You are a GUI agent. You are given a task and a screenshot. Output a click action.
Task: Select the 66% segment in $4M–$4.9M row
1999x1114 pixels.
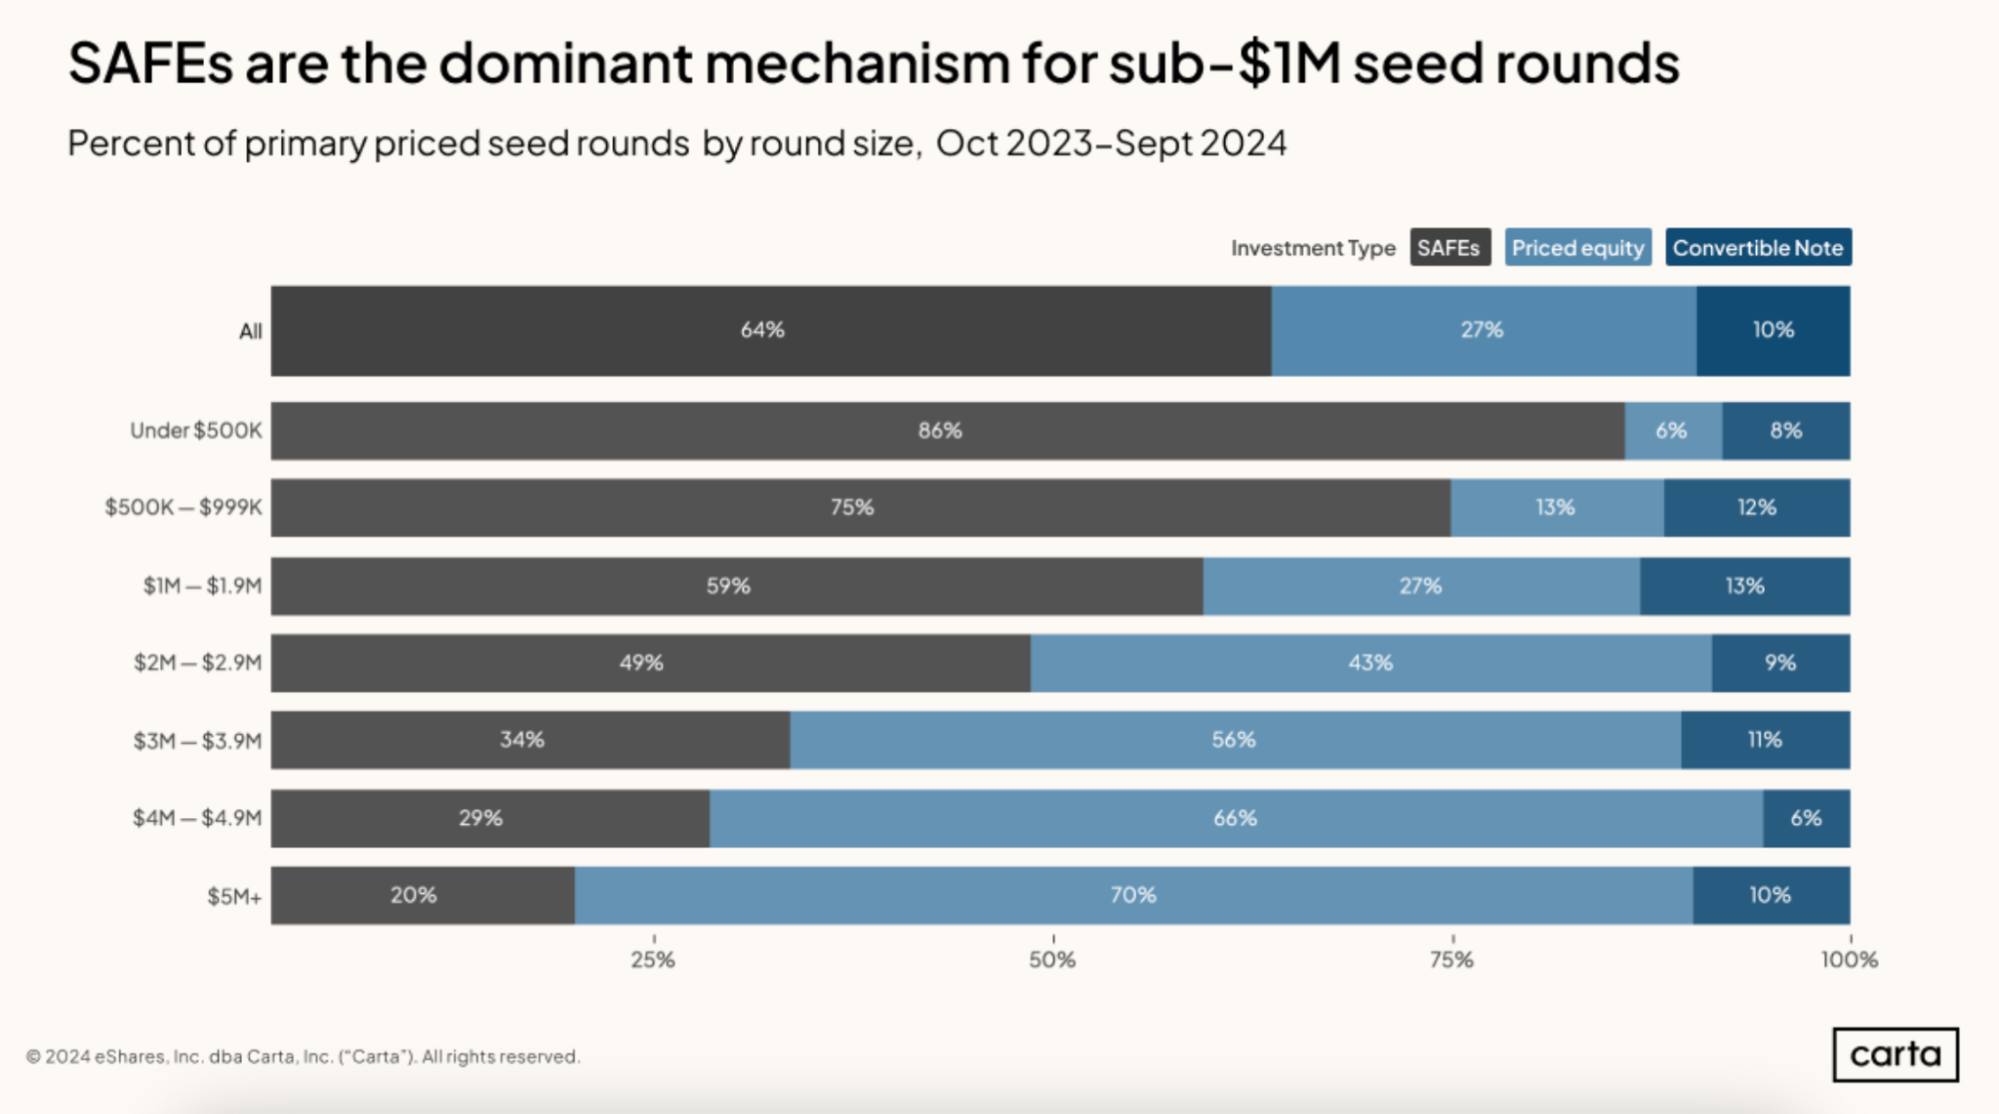point(1235,818)
